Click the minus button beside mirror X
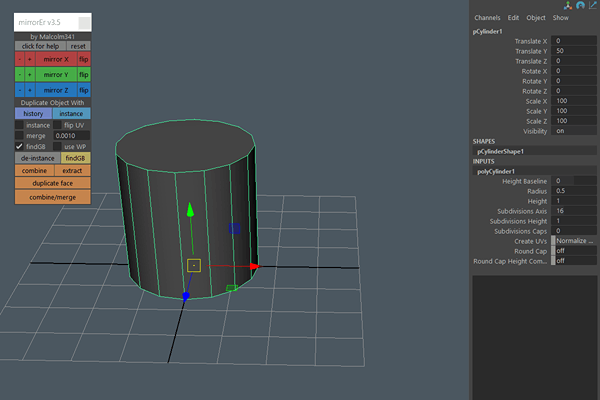Image resolution: width=600 pixels, height=400 pixels. coord(20,60)
